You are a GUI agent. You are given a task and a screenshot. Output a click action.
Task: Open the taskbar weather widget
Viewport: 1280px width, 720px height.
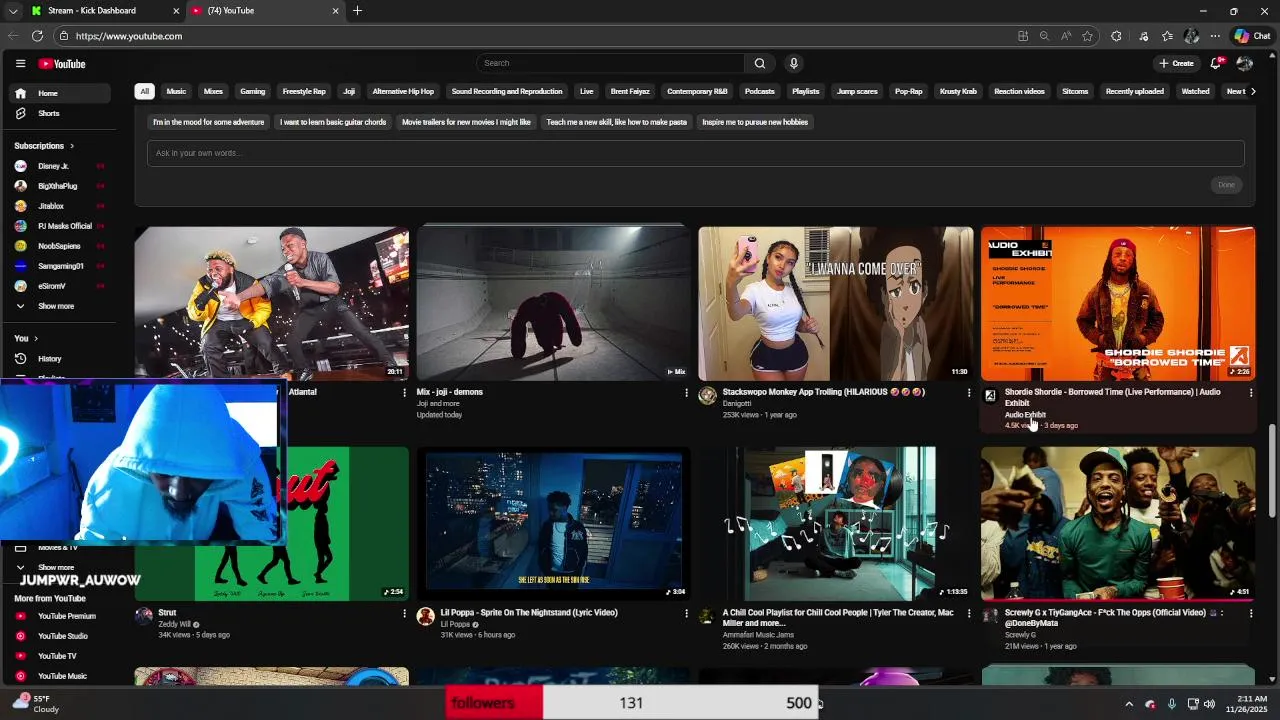click(37, 704)
